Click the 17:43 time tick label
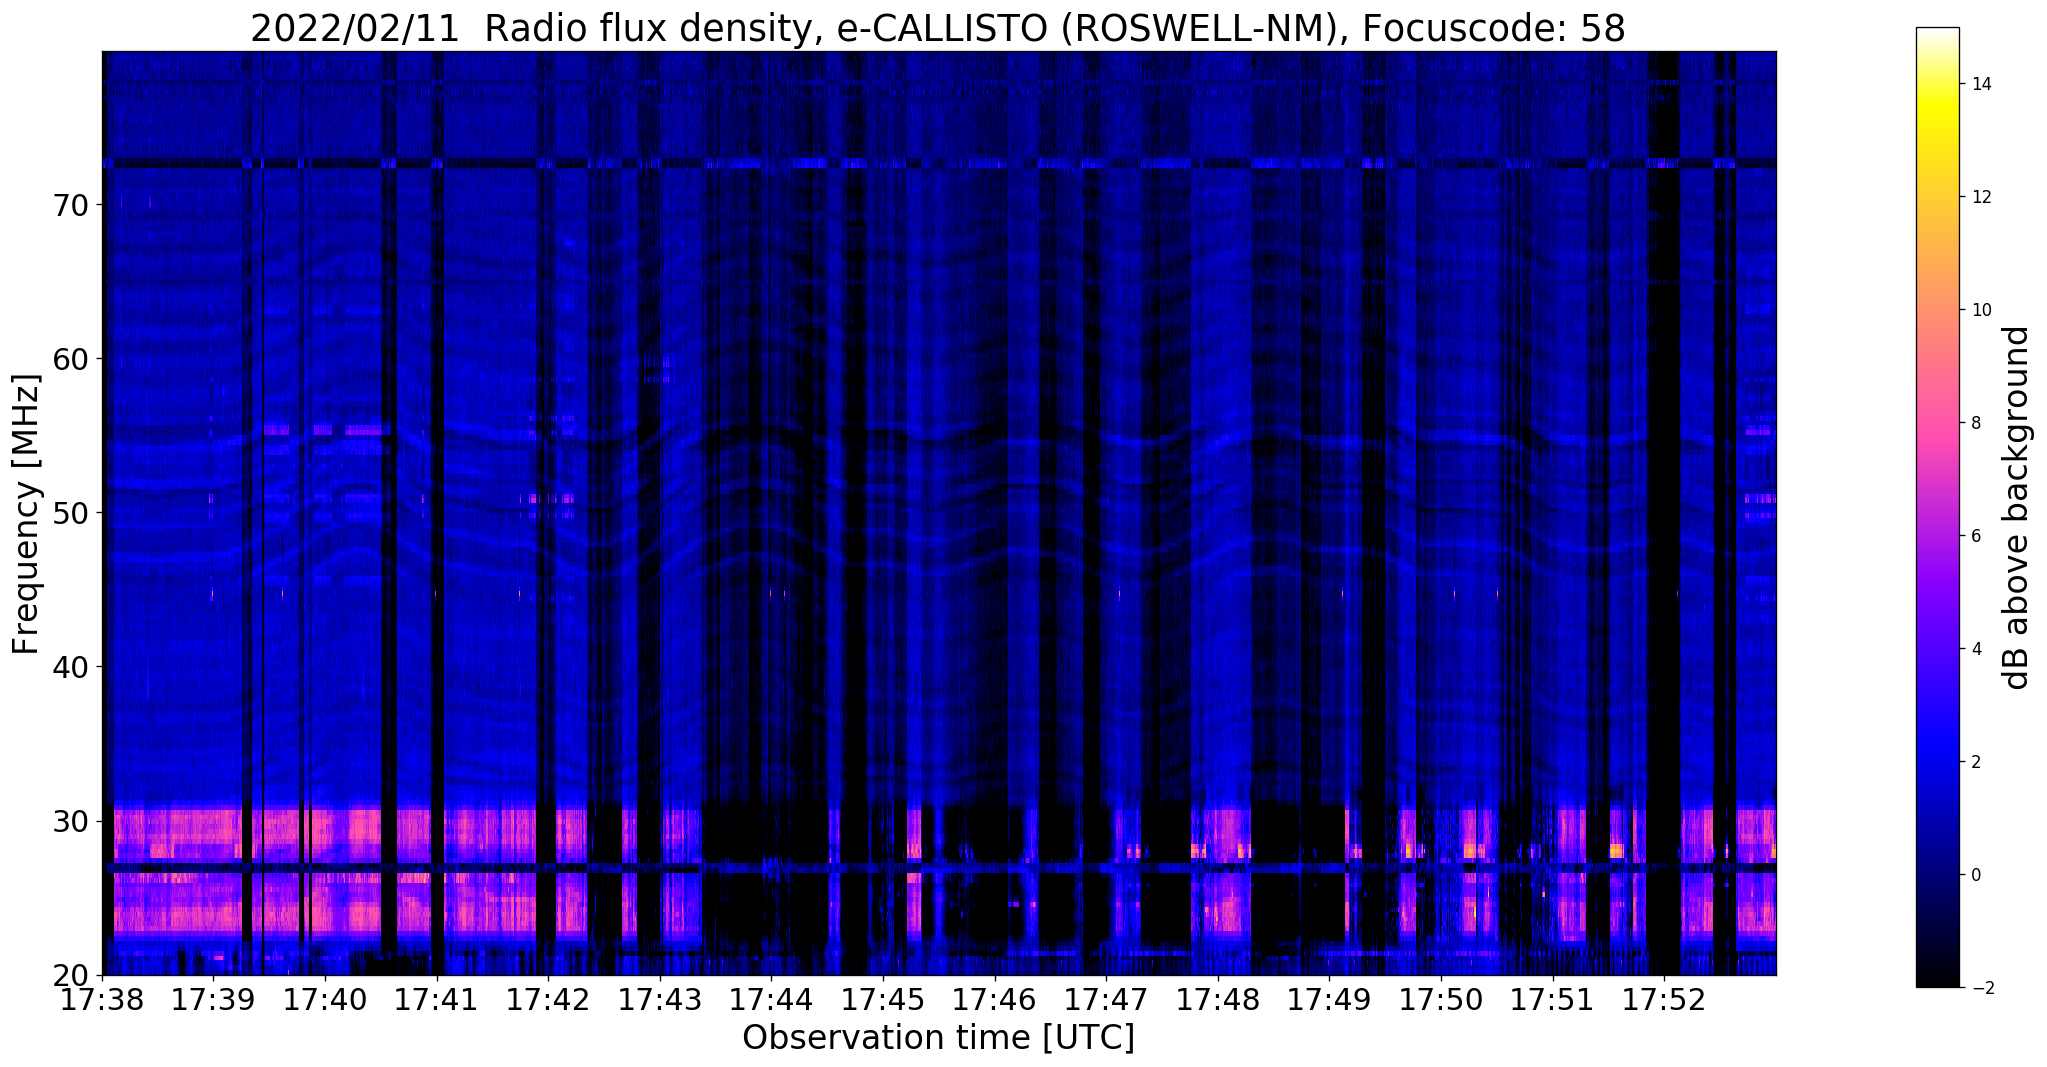 coord(660,1000)
